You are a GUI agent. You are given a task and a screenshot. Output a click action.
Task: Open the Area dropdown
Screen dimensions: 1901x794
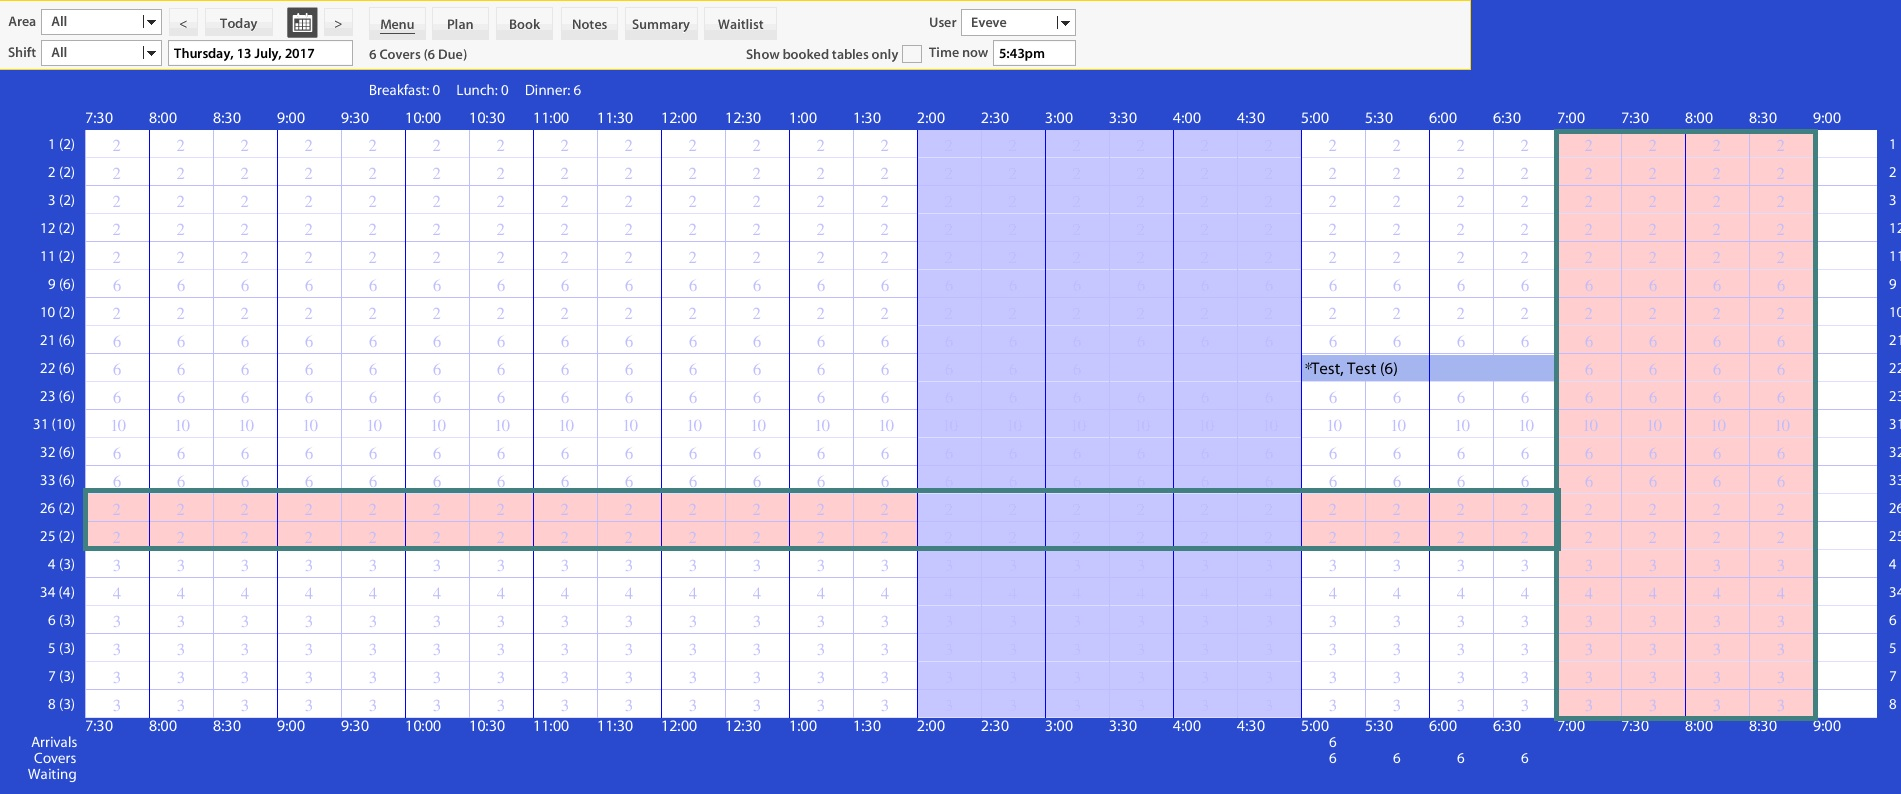coord(100,22)
